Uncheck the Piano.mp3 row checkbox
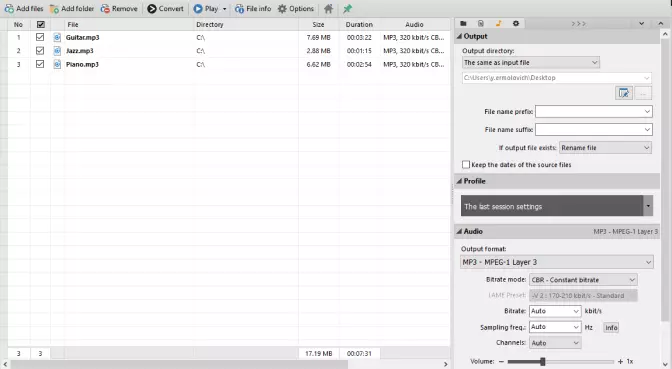This screenshot has height=369, width=672. 40,64
